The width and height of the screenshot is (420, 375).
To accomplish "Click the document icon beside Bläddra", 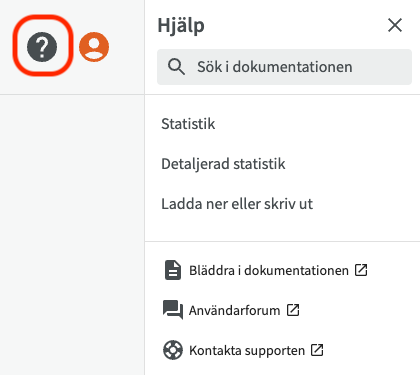I will [173, 270].
